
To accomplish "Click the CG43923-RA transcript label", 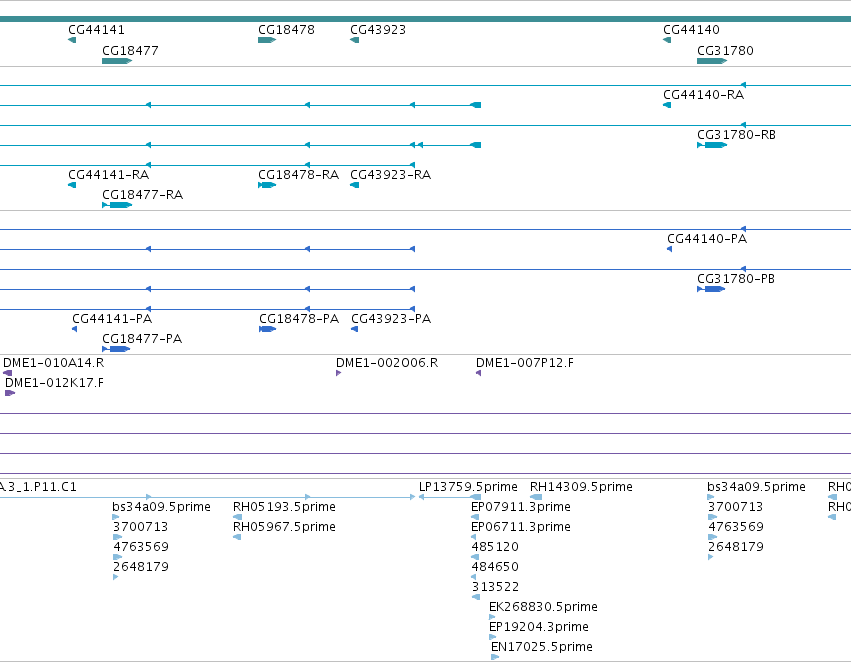I will [391, 175].
